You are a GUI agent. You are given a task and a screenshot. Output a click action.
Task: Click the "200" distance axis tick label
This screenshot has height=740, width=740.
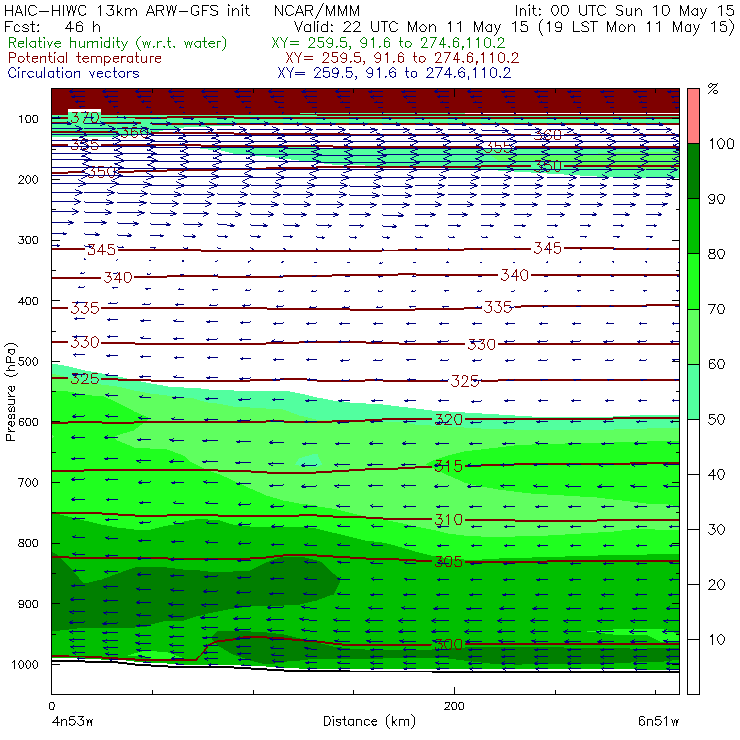coord(454,706)
